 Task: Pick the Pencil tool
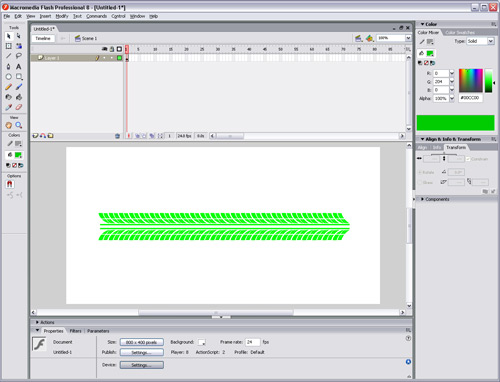click(9, 87)
